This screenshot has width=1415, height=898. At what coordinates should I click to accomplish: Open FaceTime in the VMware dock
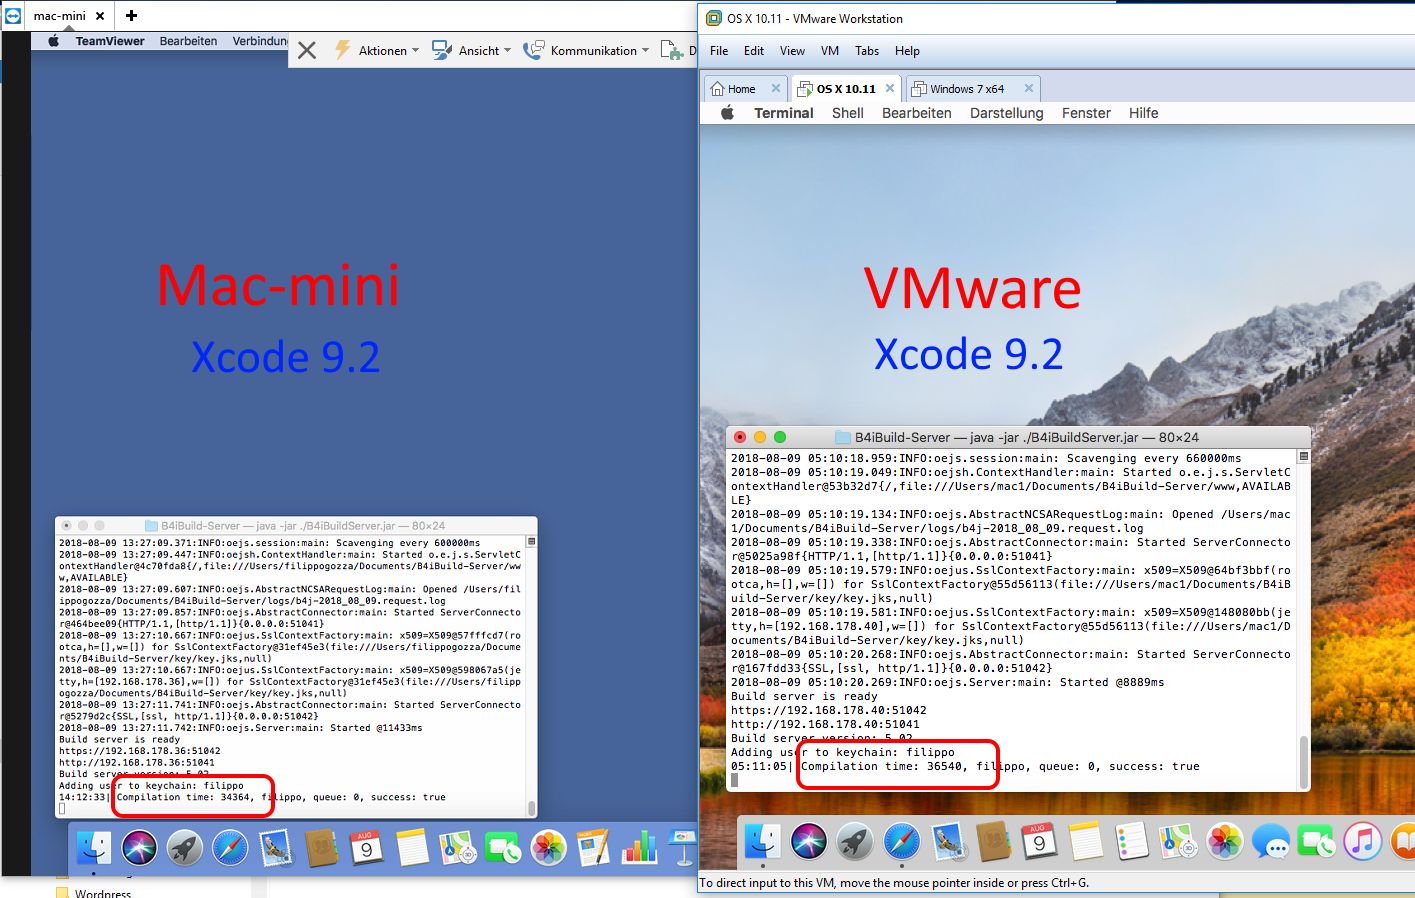point(1316,841)
